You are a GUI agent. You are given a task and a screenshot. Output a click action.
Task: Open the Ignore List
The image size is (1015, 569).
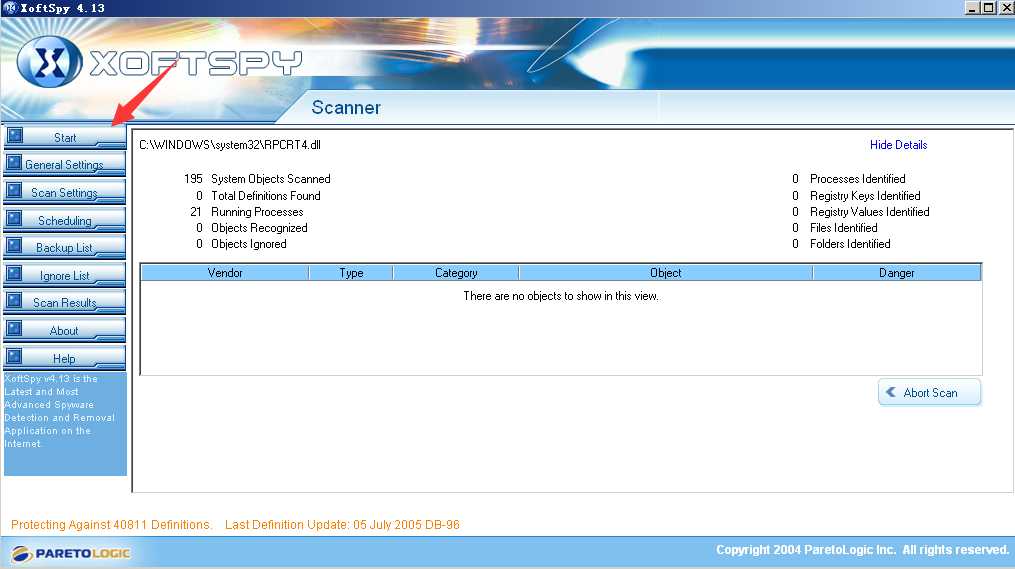65,276
